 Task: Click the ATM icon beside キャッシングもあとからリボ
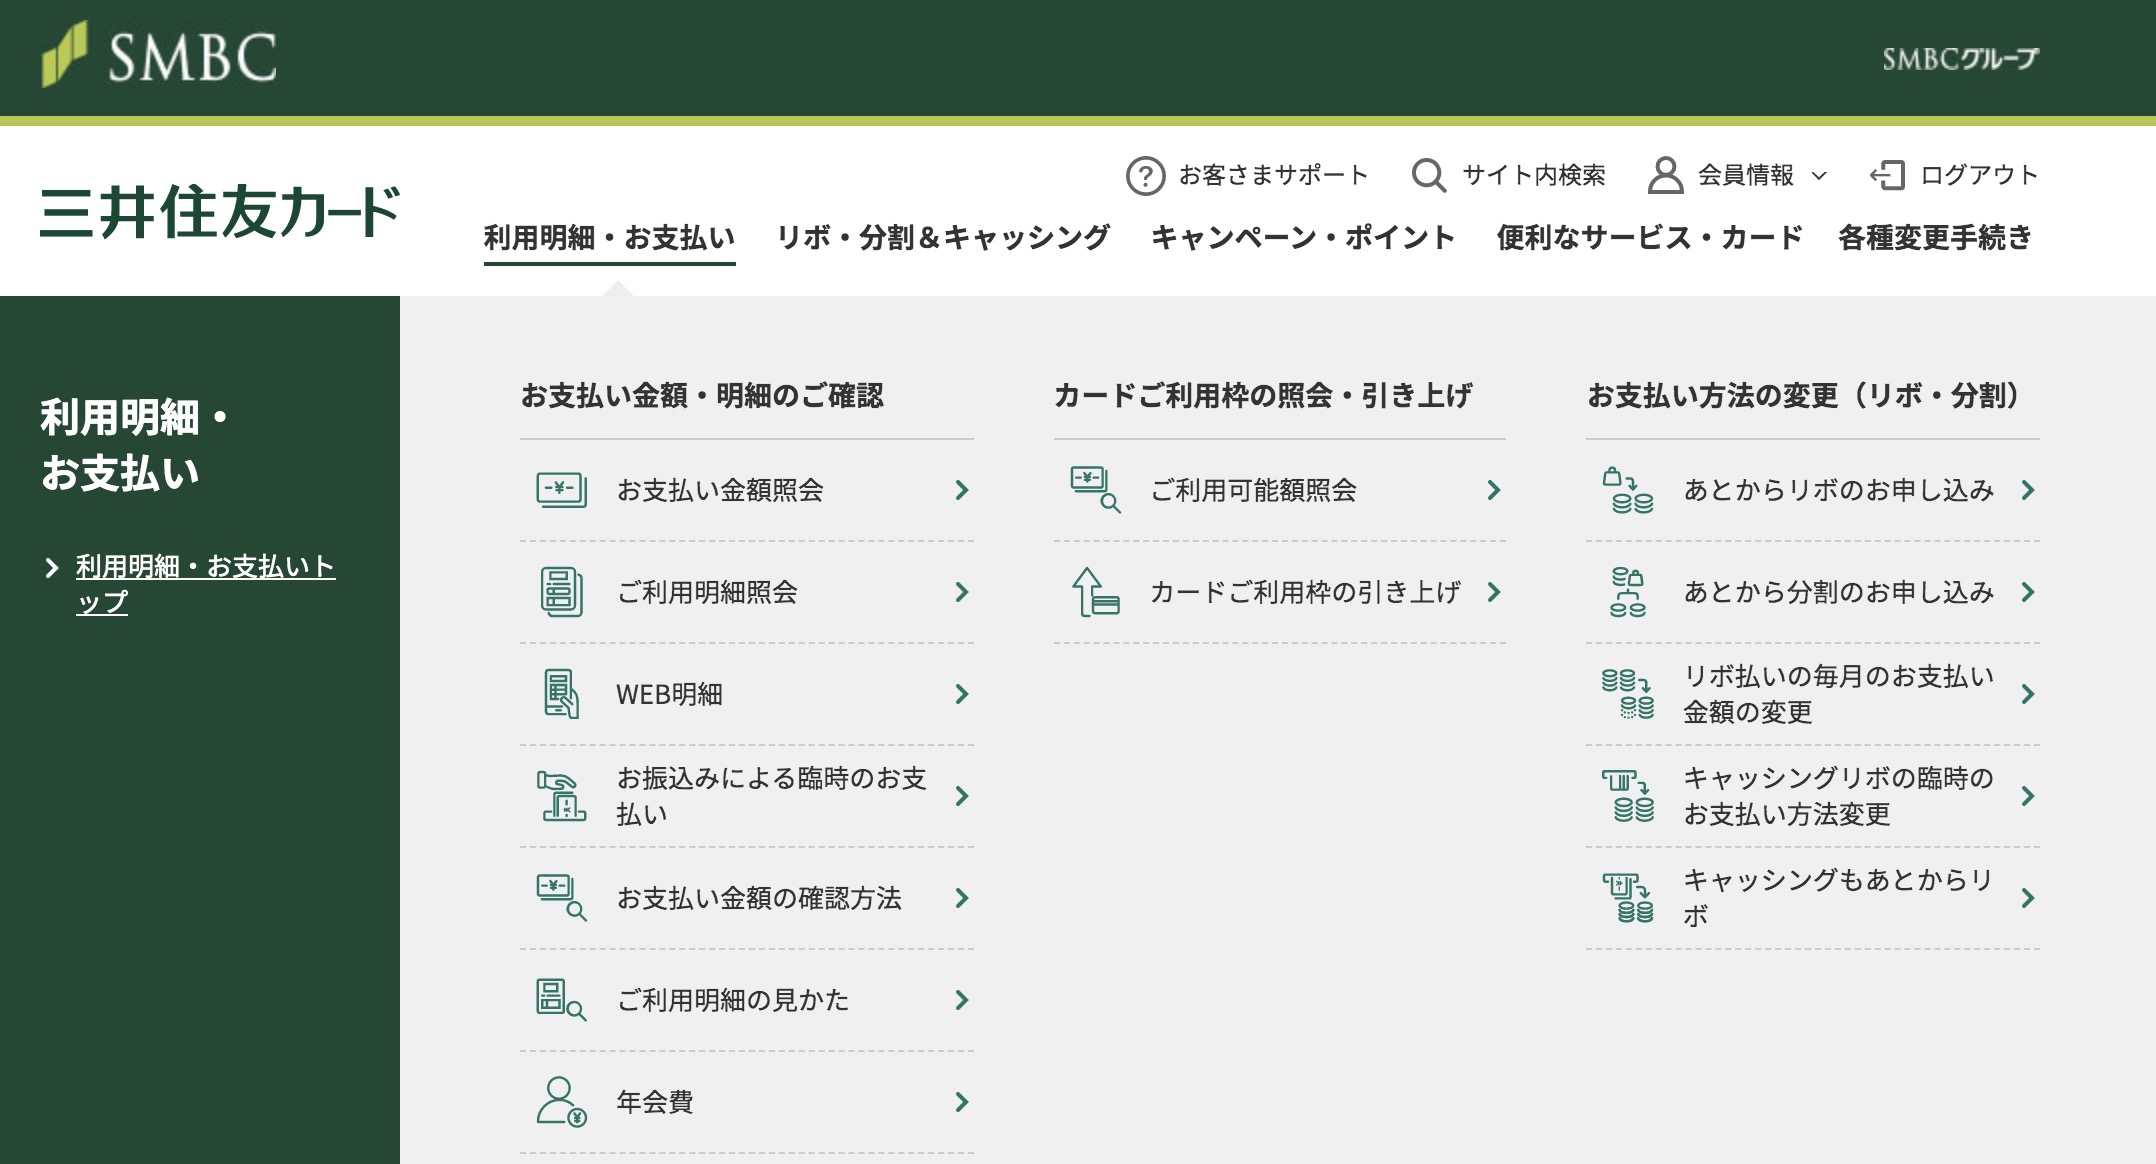coord(1628,898)
